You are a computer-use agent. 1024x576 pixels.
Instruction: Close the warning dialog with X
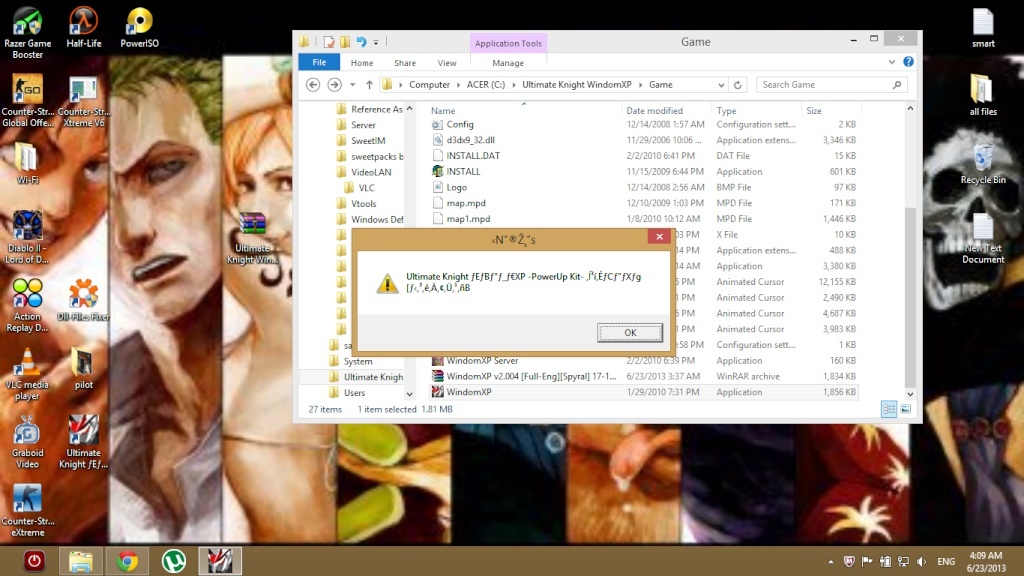(x=660, y=237)
